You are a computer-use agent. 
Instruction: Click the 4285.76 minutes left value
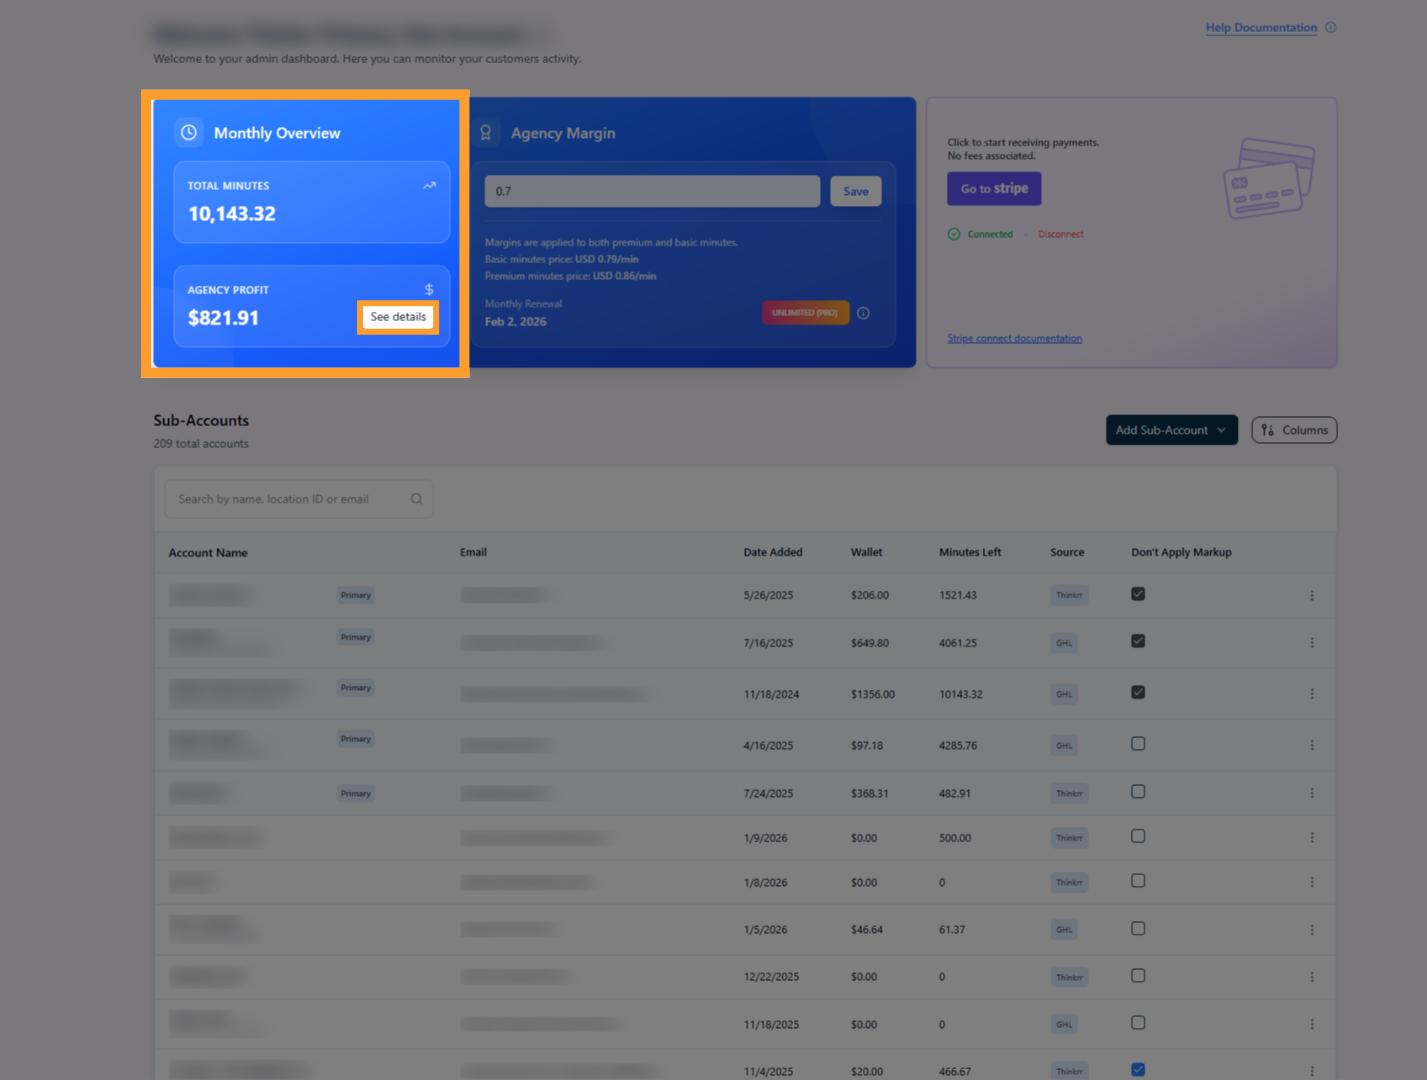tap(958, 745)
